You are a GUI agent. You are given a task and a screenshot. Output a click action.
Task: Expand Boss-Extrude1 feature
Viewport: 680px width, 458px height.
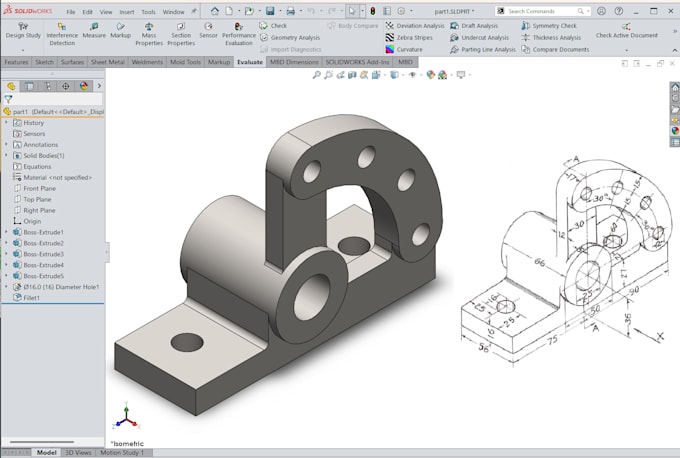(x=6, y=232)
